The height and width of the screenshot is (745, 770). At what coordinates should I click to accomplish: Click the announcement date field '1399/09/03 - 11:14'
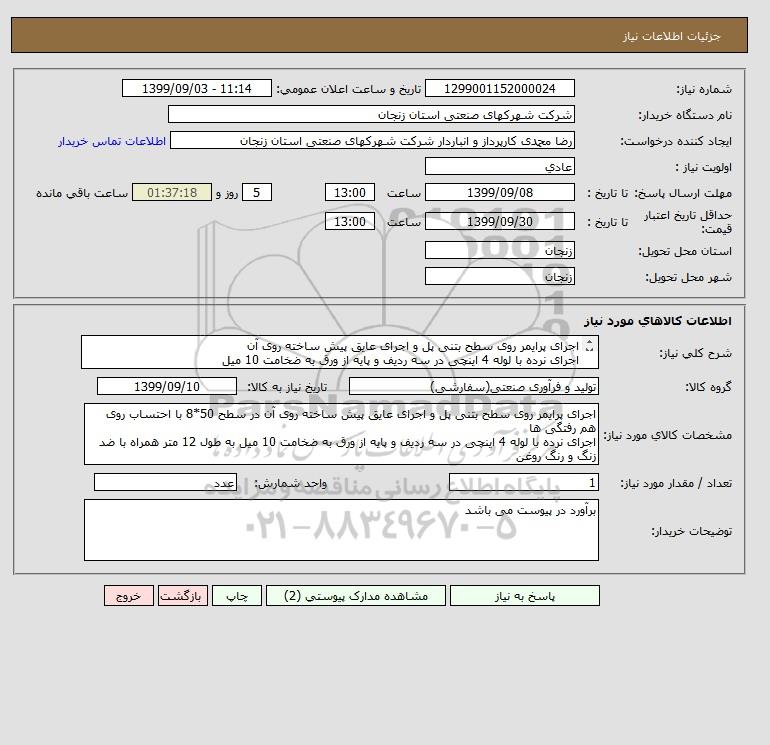pyautogui.click(x=197, y=88)
